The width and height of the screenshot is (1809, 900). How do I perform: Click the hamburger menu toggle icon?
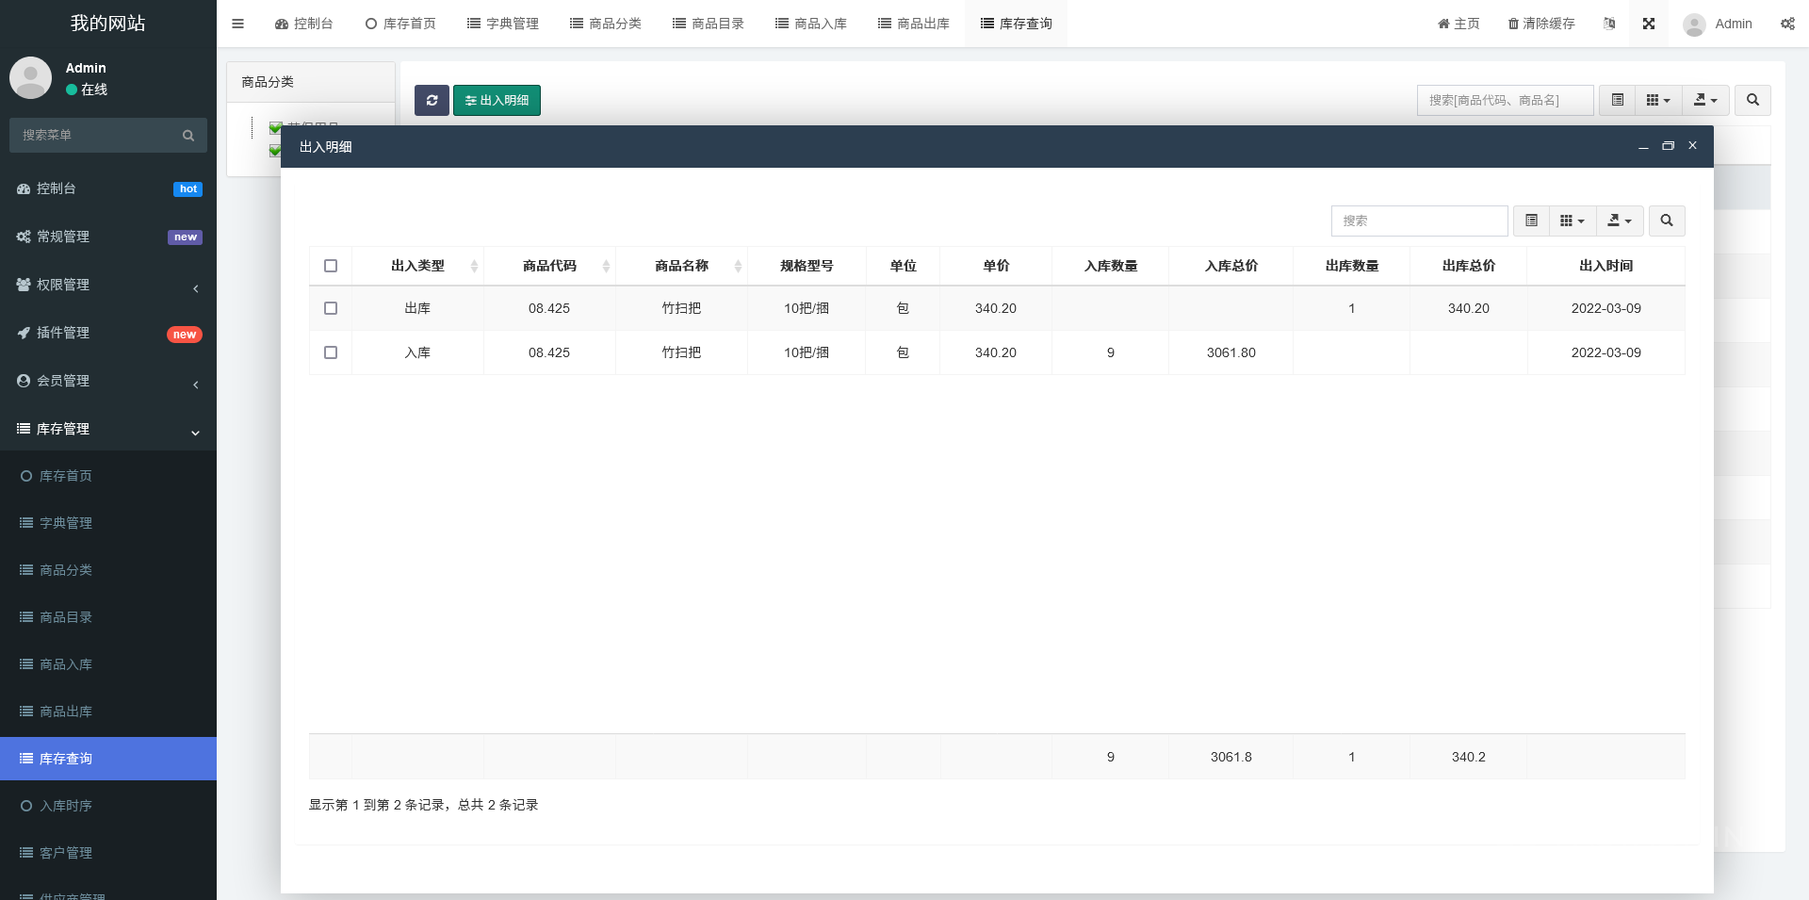238,23
